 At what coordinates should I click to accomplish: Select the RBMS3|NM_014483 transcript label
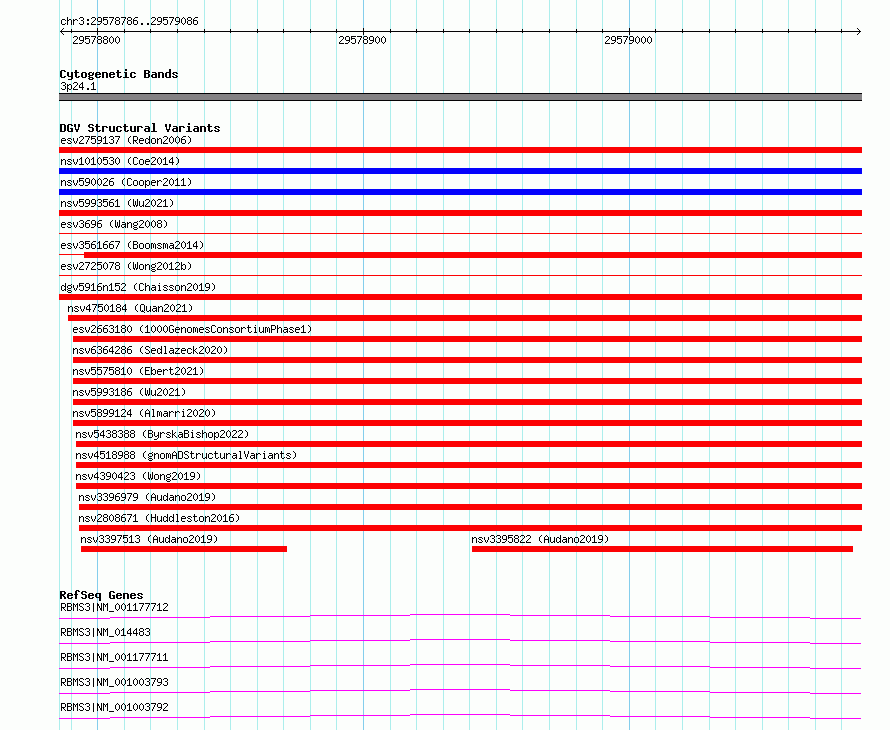pos(105,632)
